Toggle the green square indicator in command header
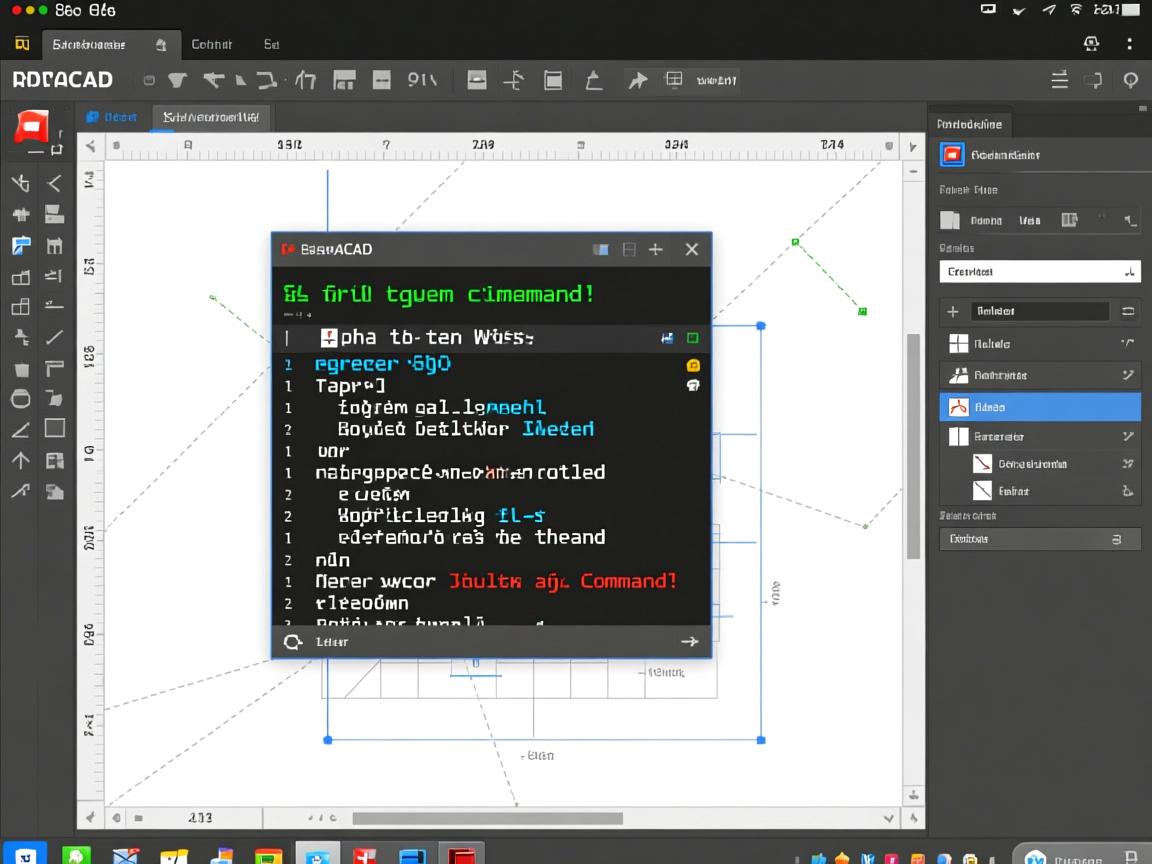 tap(692, 338)
